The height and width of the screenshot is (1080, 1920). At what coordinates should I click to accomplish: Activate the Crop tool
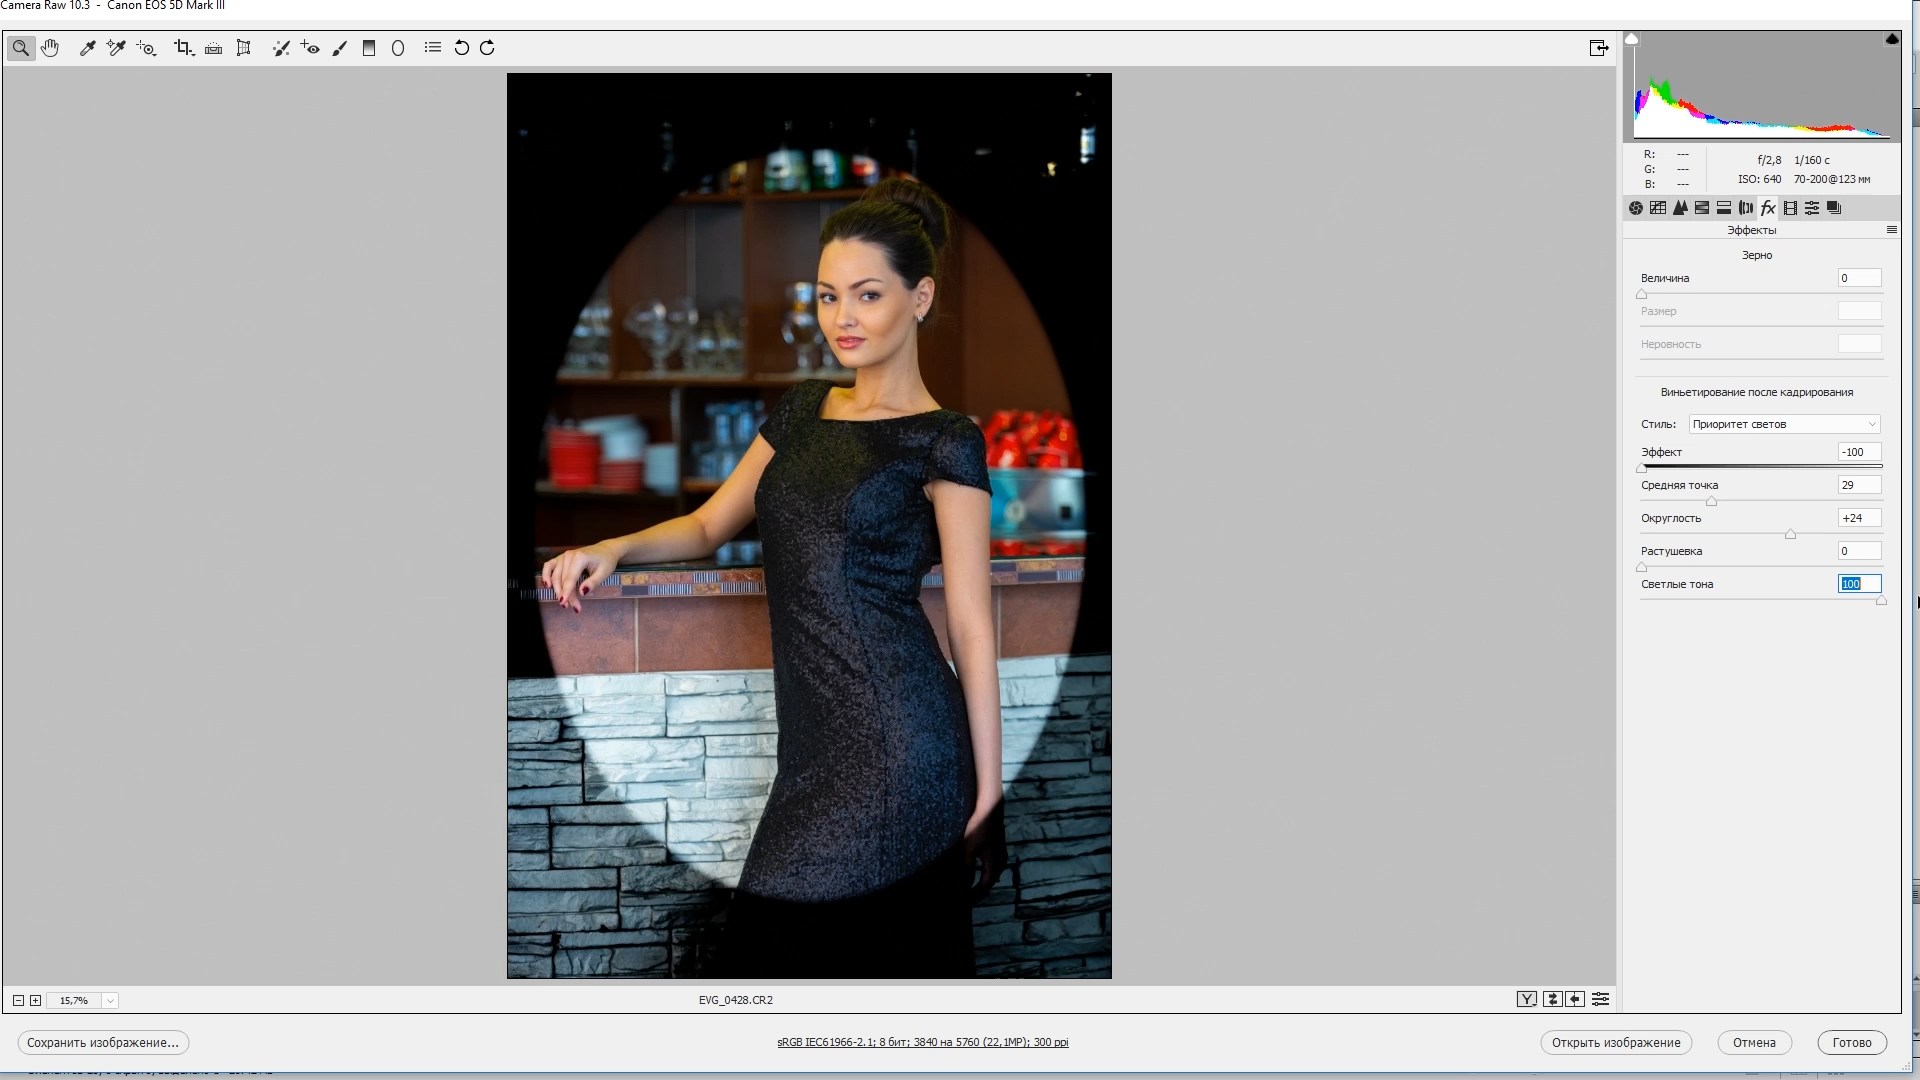(183, 48)
